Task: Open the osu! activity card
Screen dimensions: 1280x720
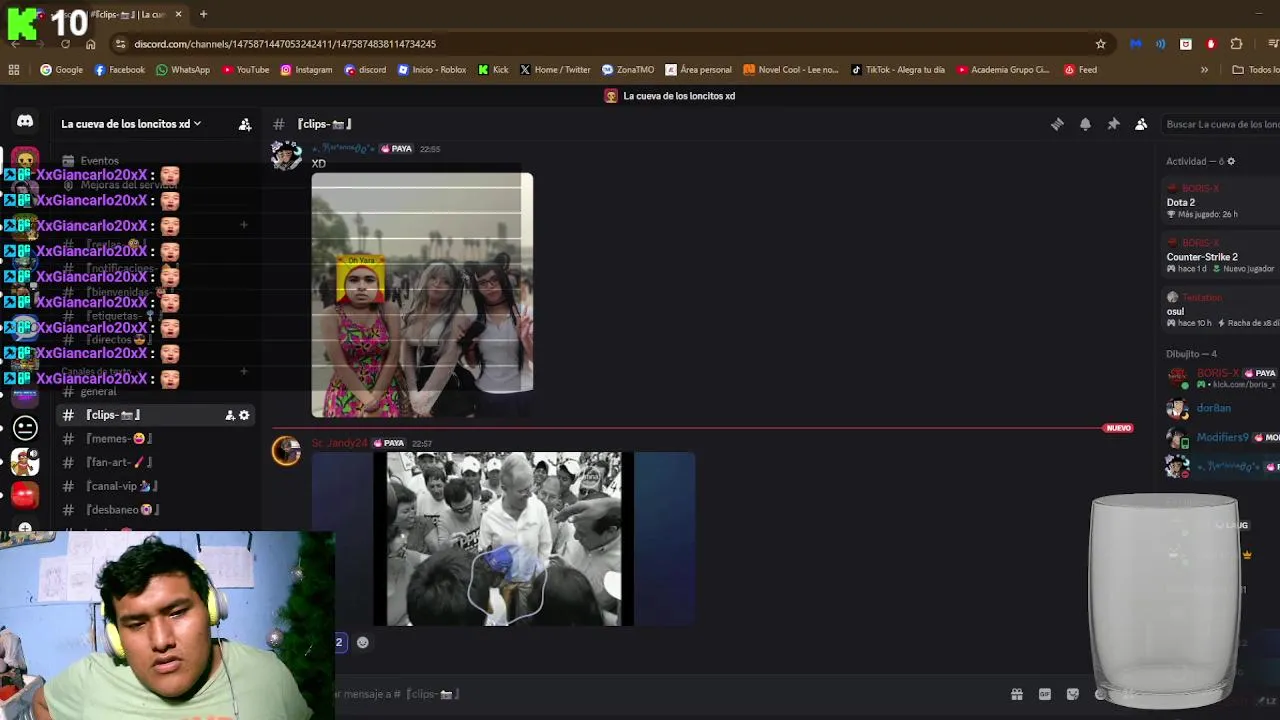Action: click(1222, 310)
